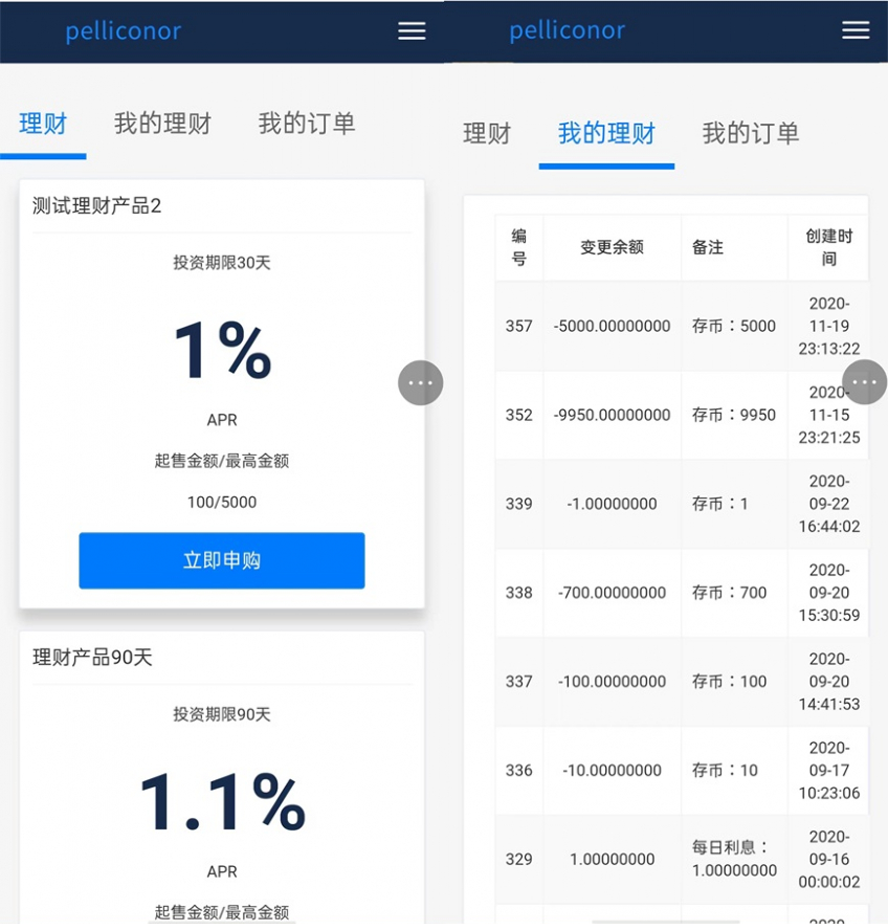Select row number 336
Screen dimensions: 888x924
[519, 771]
